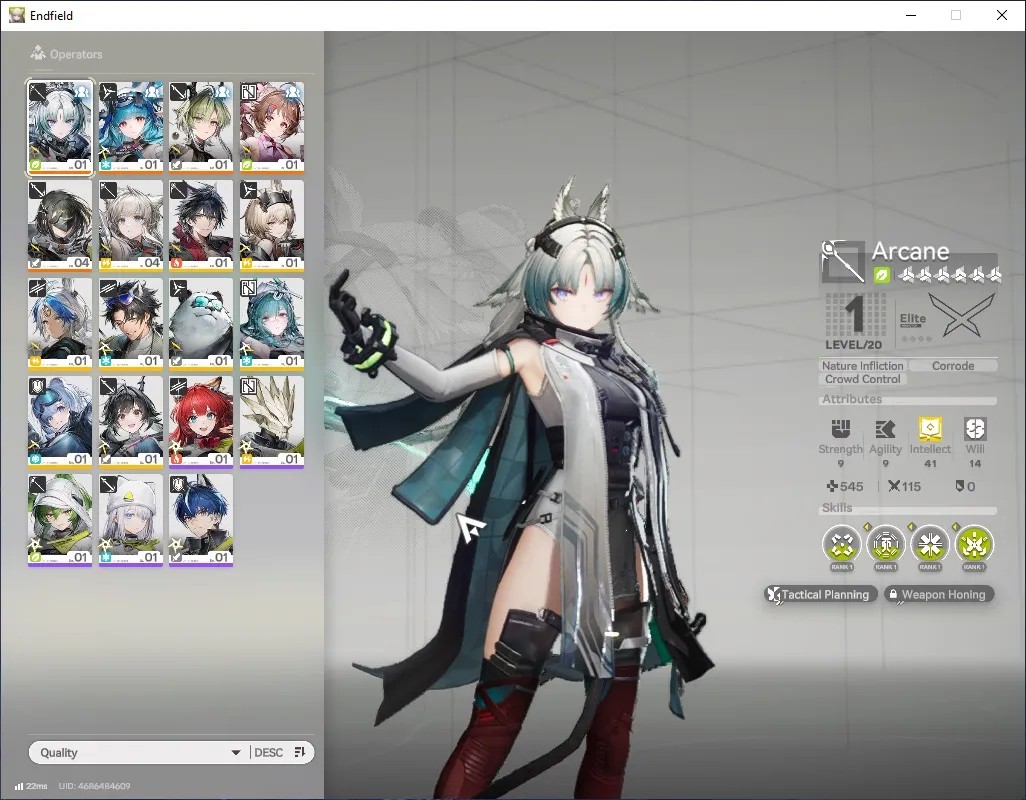The image size is (1026, 800).
Task: Select the dark-skinned silver-blue haired operator
Action: click(x=60, y=324)
